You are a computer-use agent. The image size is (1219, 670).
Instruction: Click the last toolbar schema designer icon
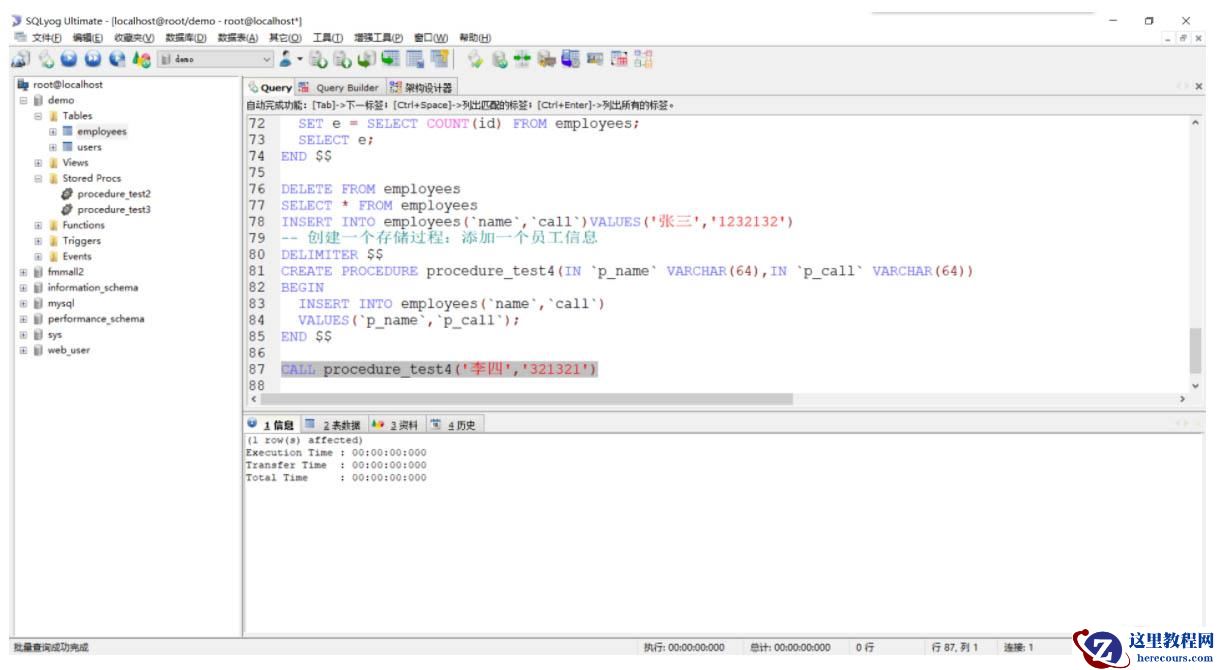point(645,60)
